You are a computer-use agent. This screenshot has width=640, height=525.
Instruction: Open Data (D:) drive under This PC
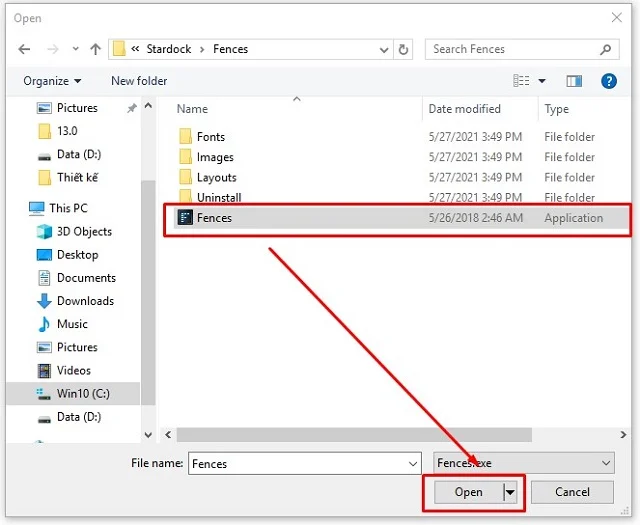click(x=79, y=417)
